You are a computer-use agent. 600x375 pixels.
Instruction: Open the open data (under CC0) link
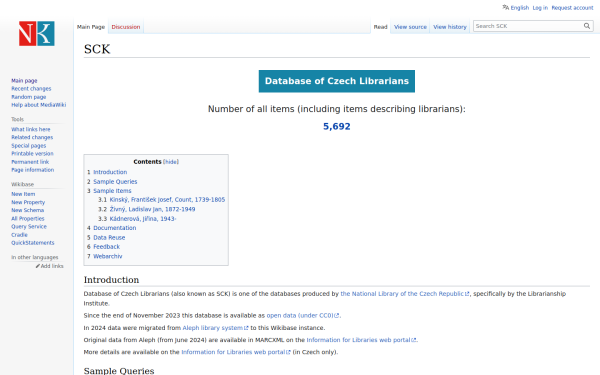click(303, 316)
